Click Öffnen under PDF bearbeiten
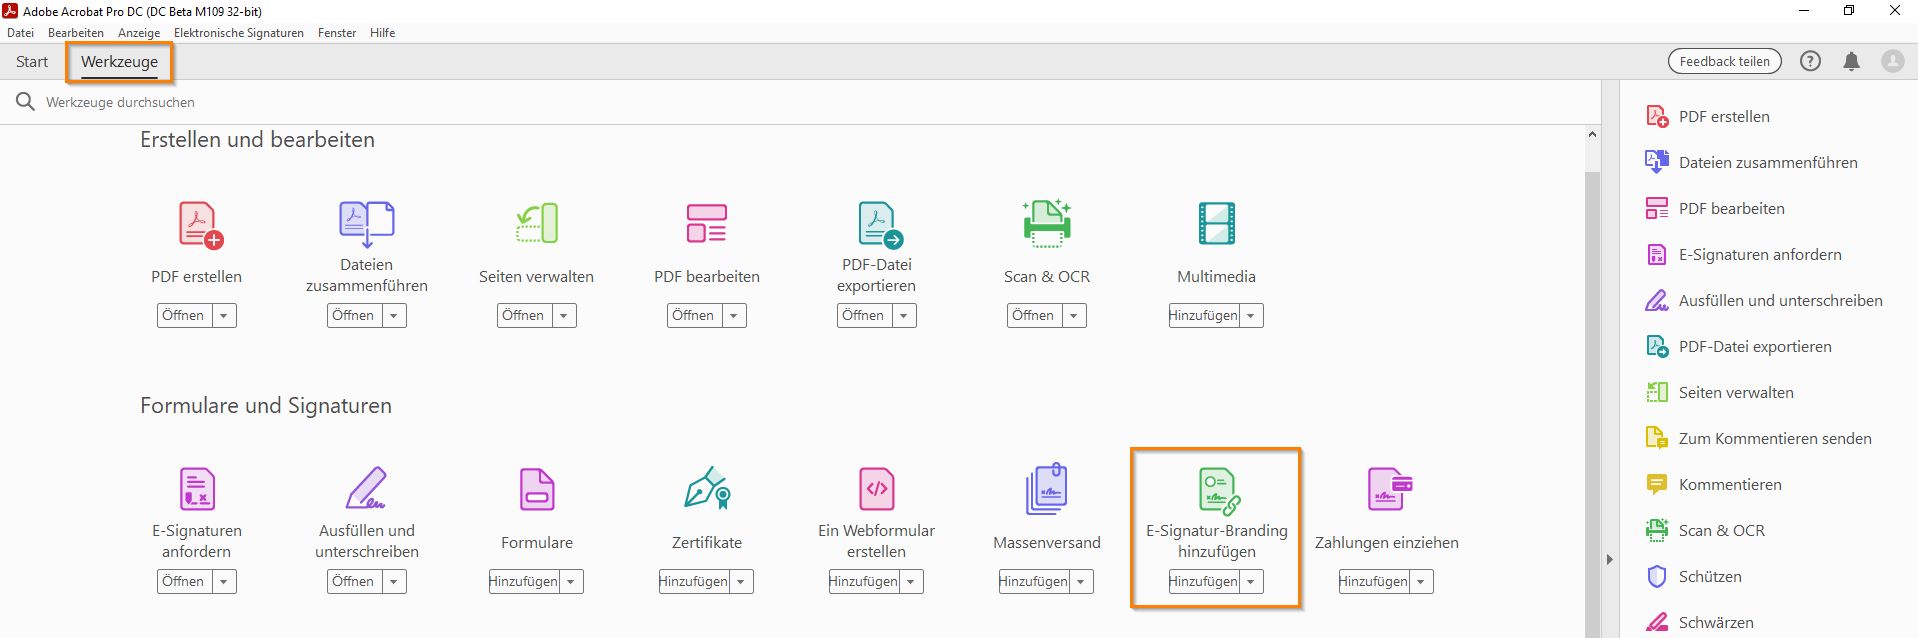1918x638 pixels. (694, 316)
